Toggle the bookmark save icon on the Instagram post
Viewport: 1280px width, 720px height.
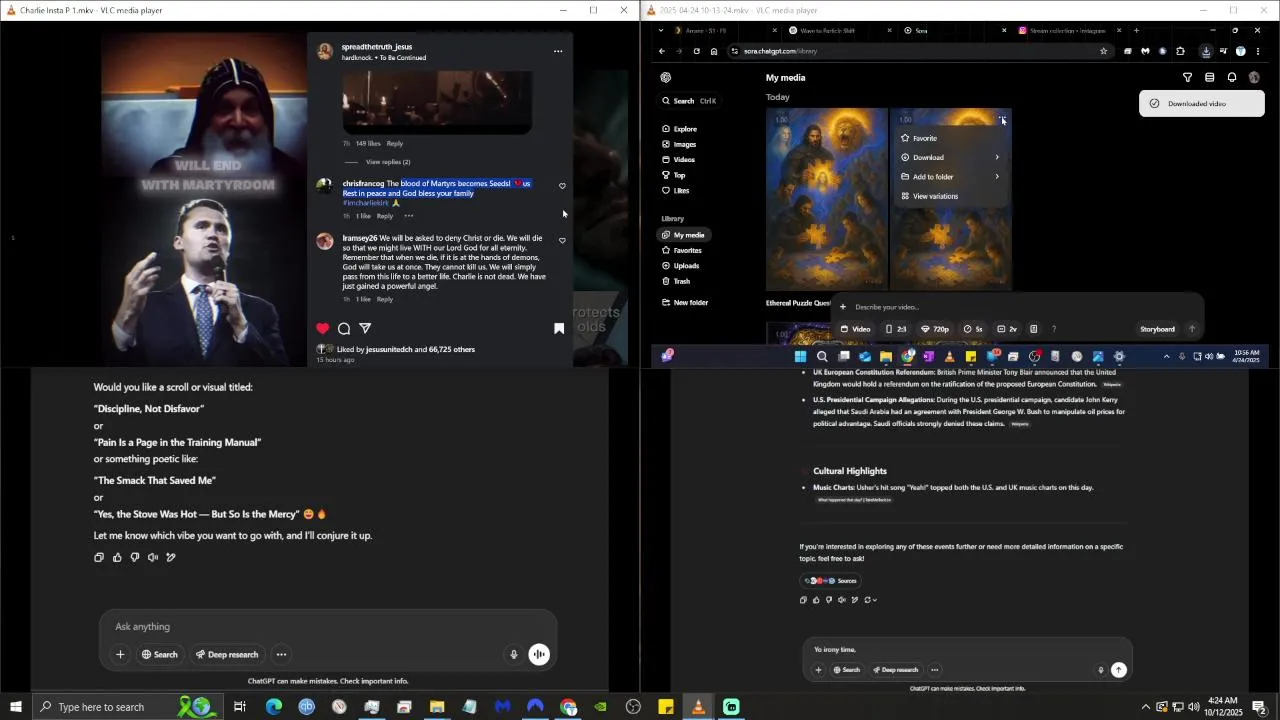pos(559,328)
